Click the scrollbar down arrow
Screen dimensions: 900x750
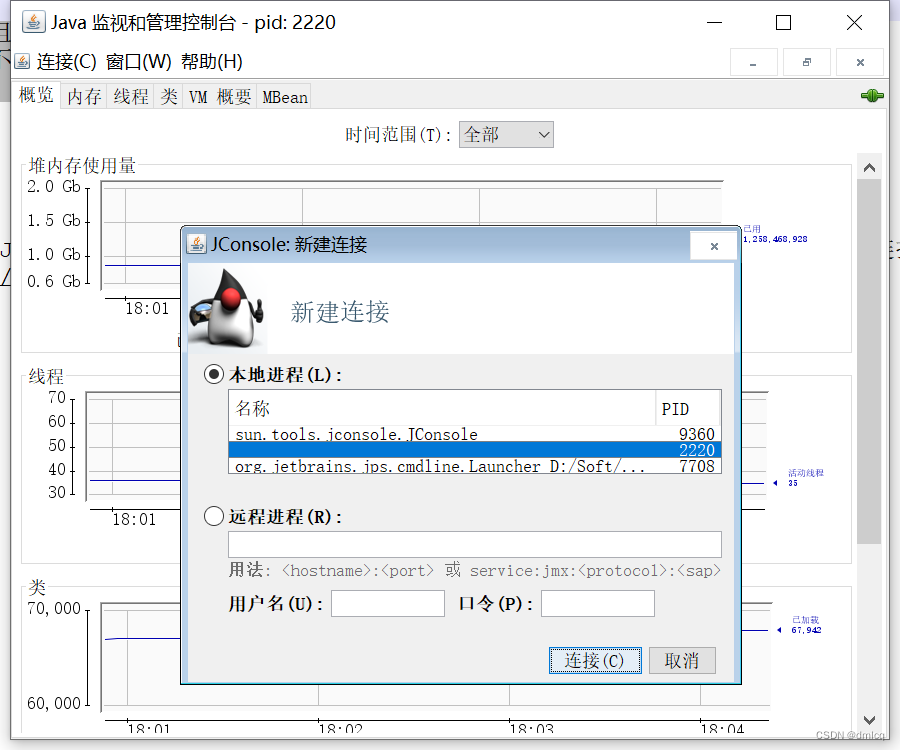[869, 720]
